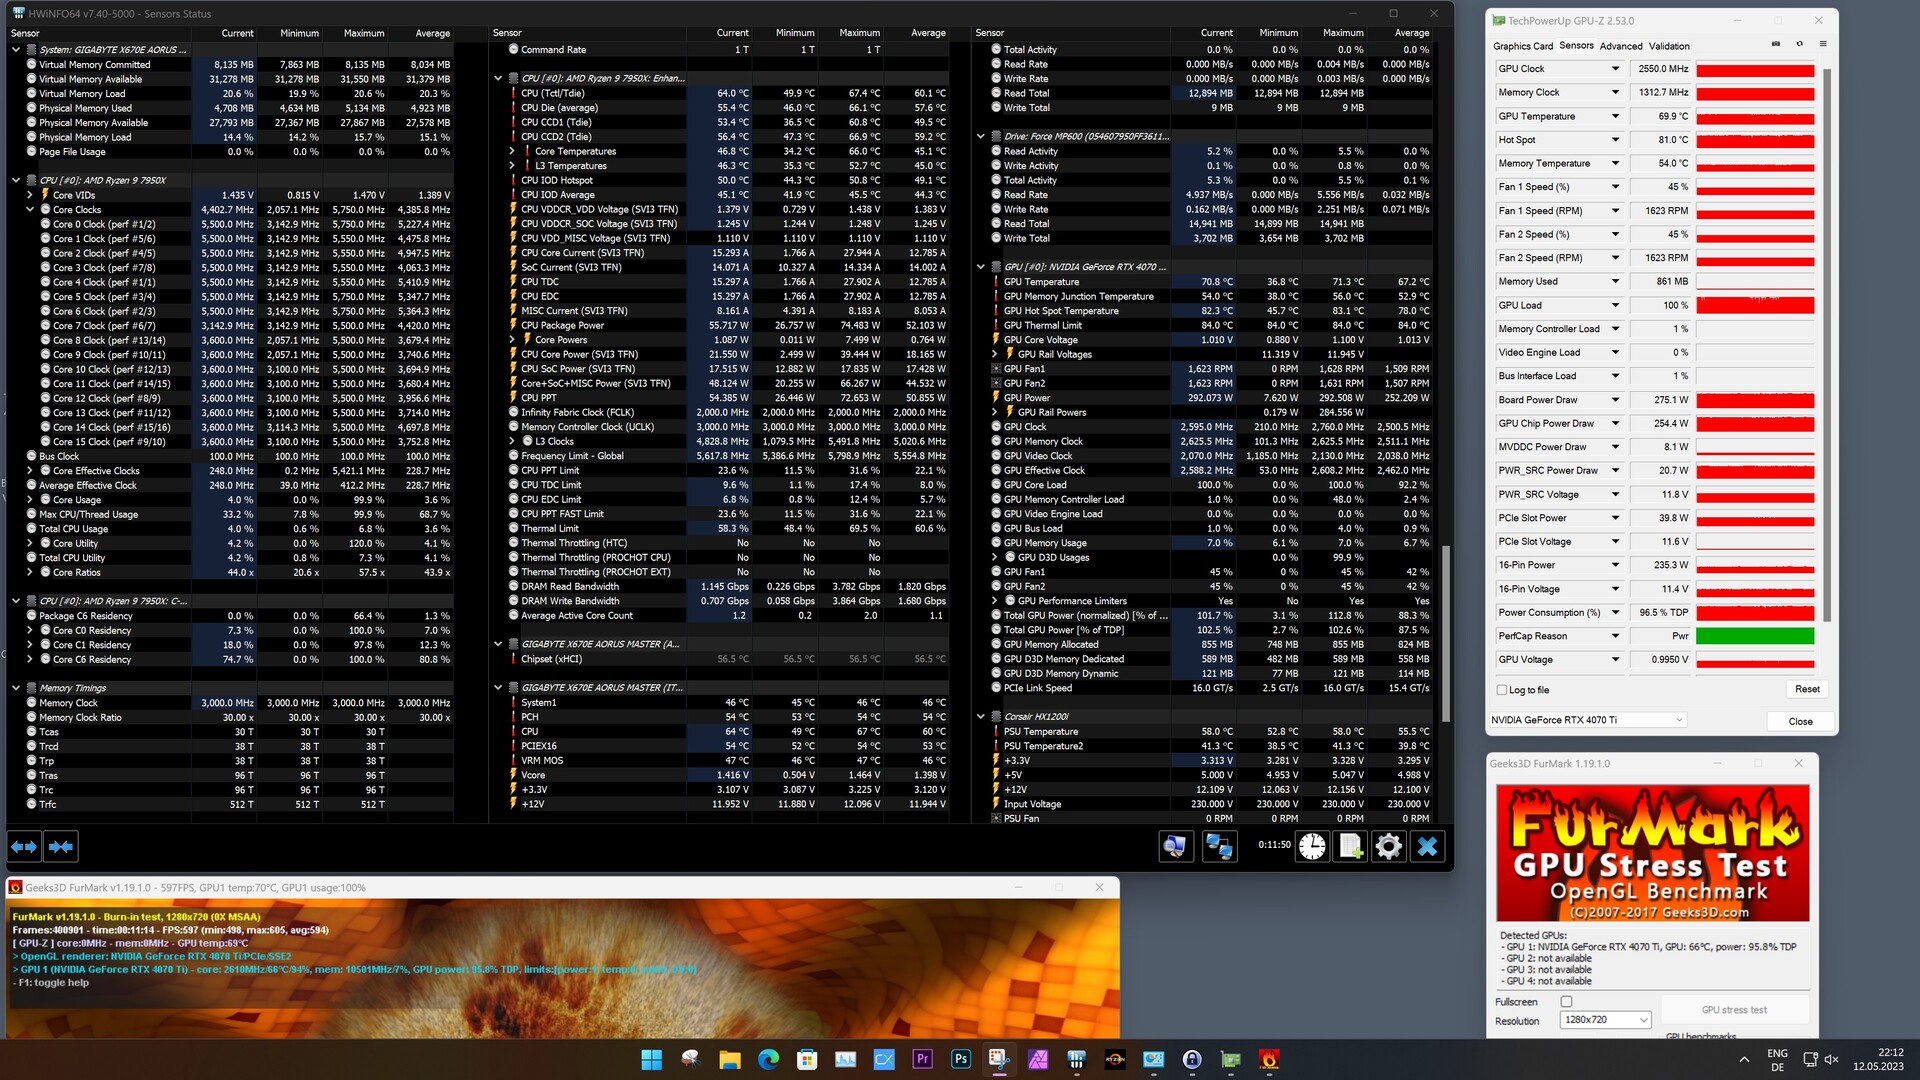Image resolution: width=1920 pixels, height=1080 pixels.
Task: Click the log file with plus icon
Action: coord(1350,847)
